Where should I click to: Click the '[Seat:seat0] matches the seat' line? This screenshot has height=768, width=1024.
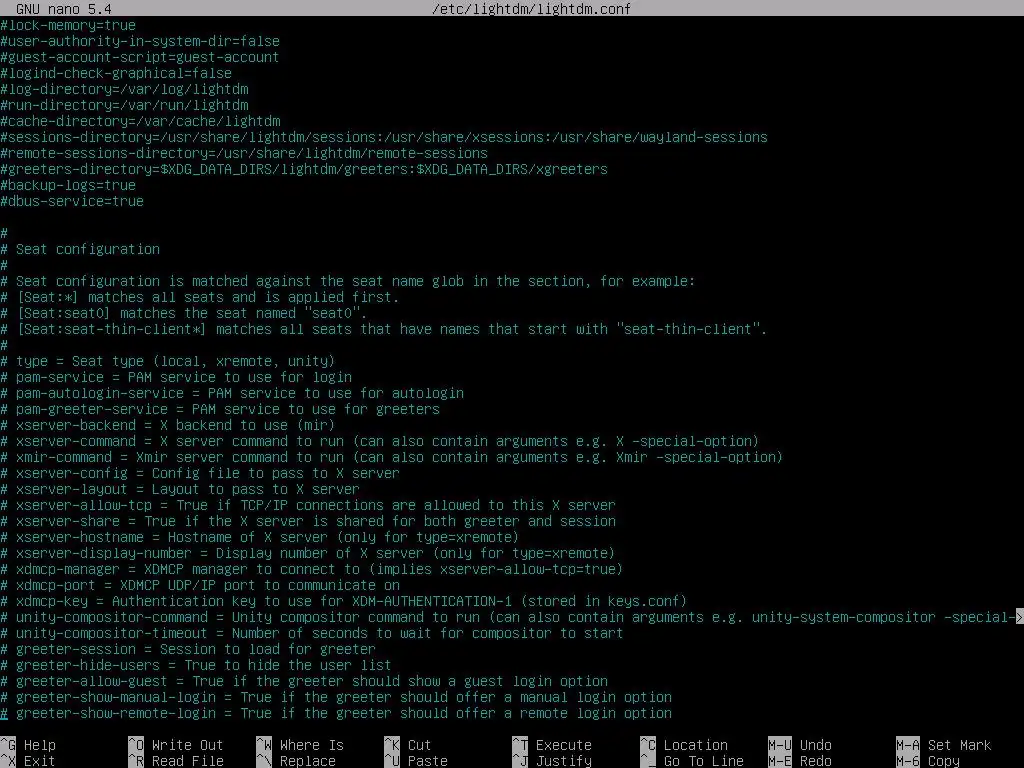point(184,313)
